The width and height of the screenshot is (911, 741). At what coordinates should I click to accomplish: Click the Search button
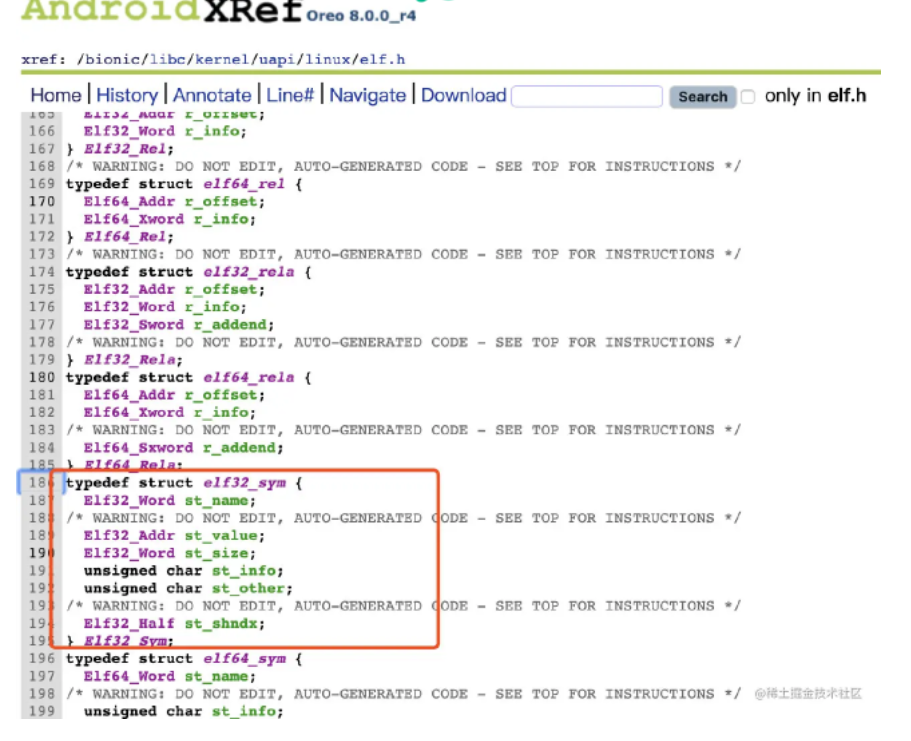click(703, 97)
